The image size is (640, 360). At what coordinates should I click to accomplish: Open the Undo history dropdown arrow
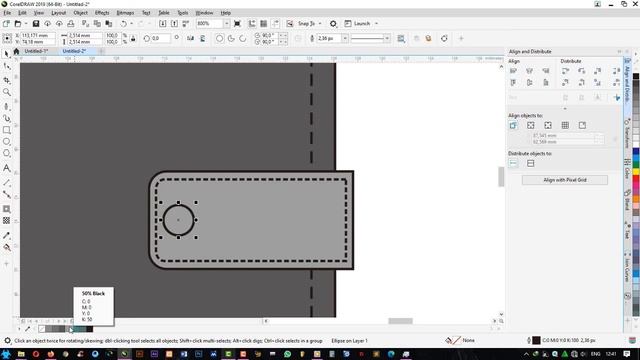(x=131, y=24)
